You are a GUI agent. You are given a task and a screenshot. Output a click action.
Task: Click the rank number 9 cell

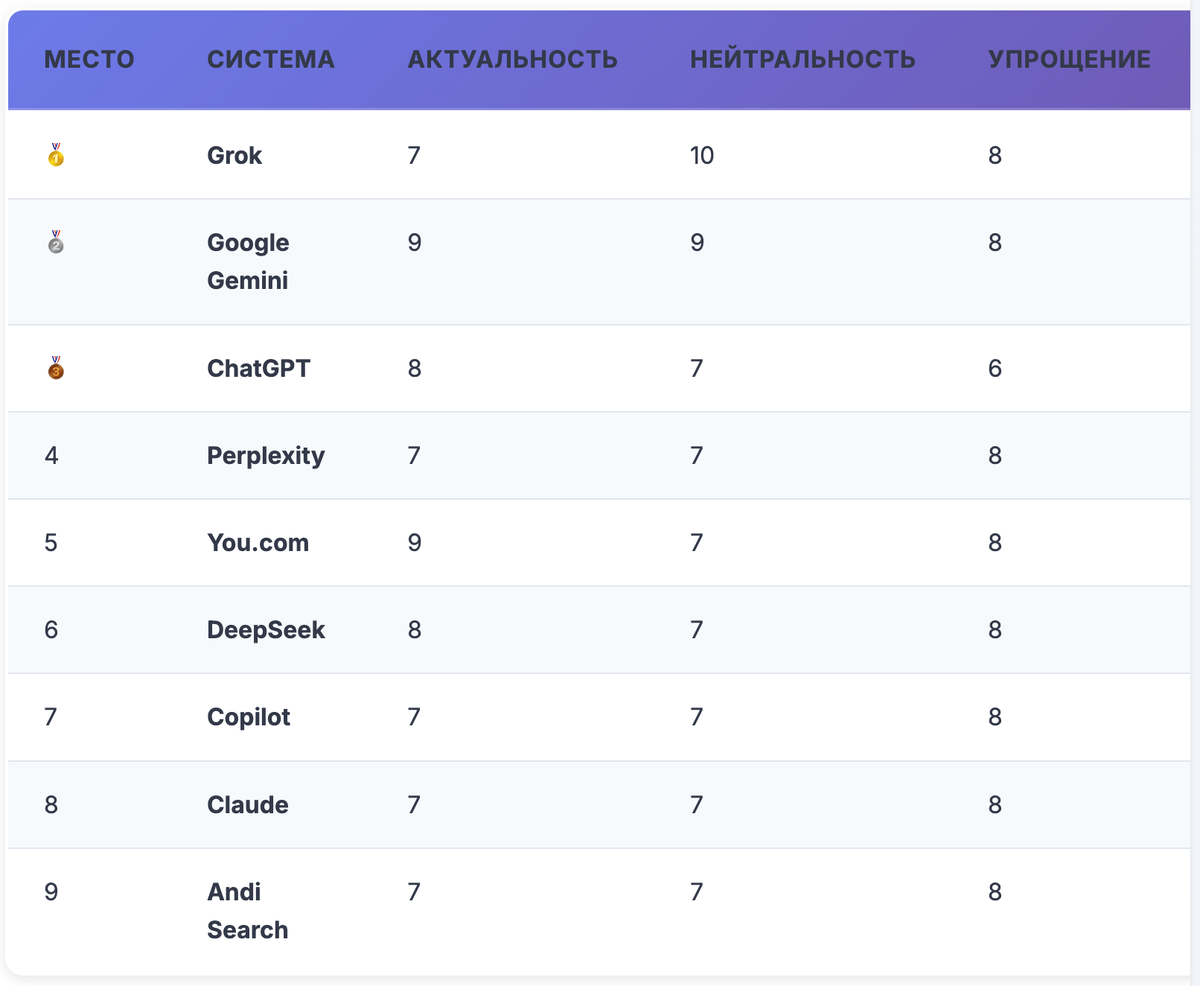click(x=51, y=892)
